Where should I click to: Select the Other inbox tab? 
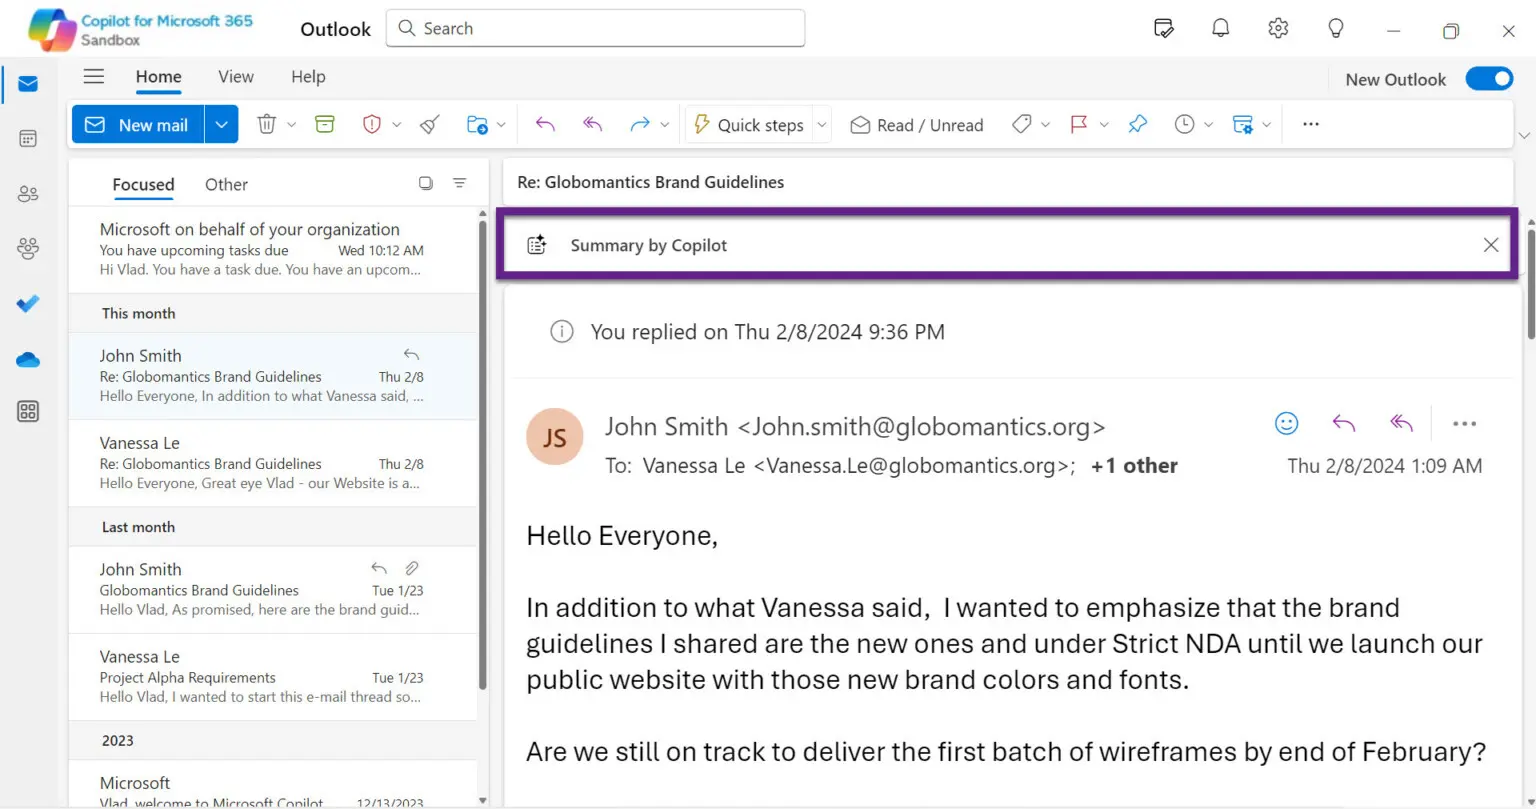(x=226, y=184)
